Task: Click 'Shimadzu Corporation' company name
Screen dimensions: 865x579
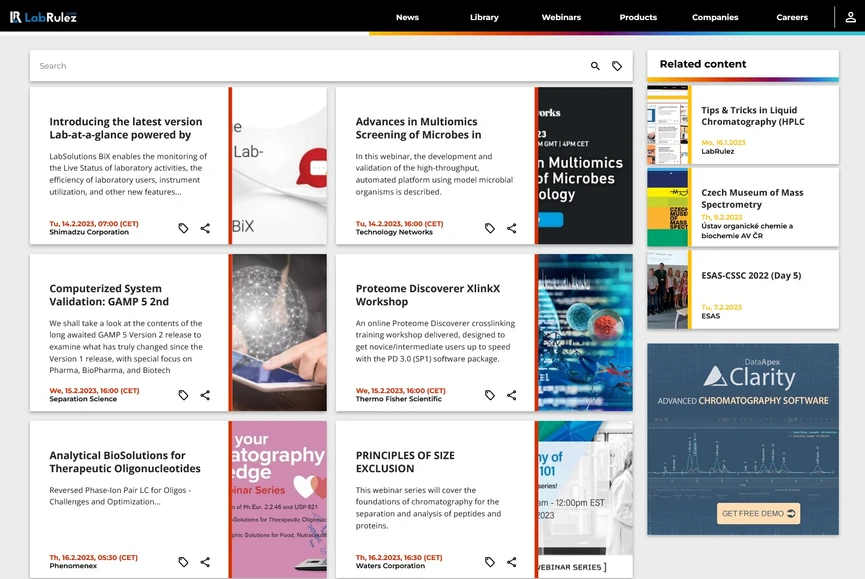Action: [89, 232]
